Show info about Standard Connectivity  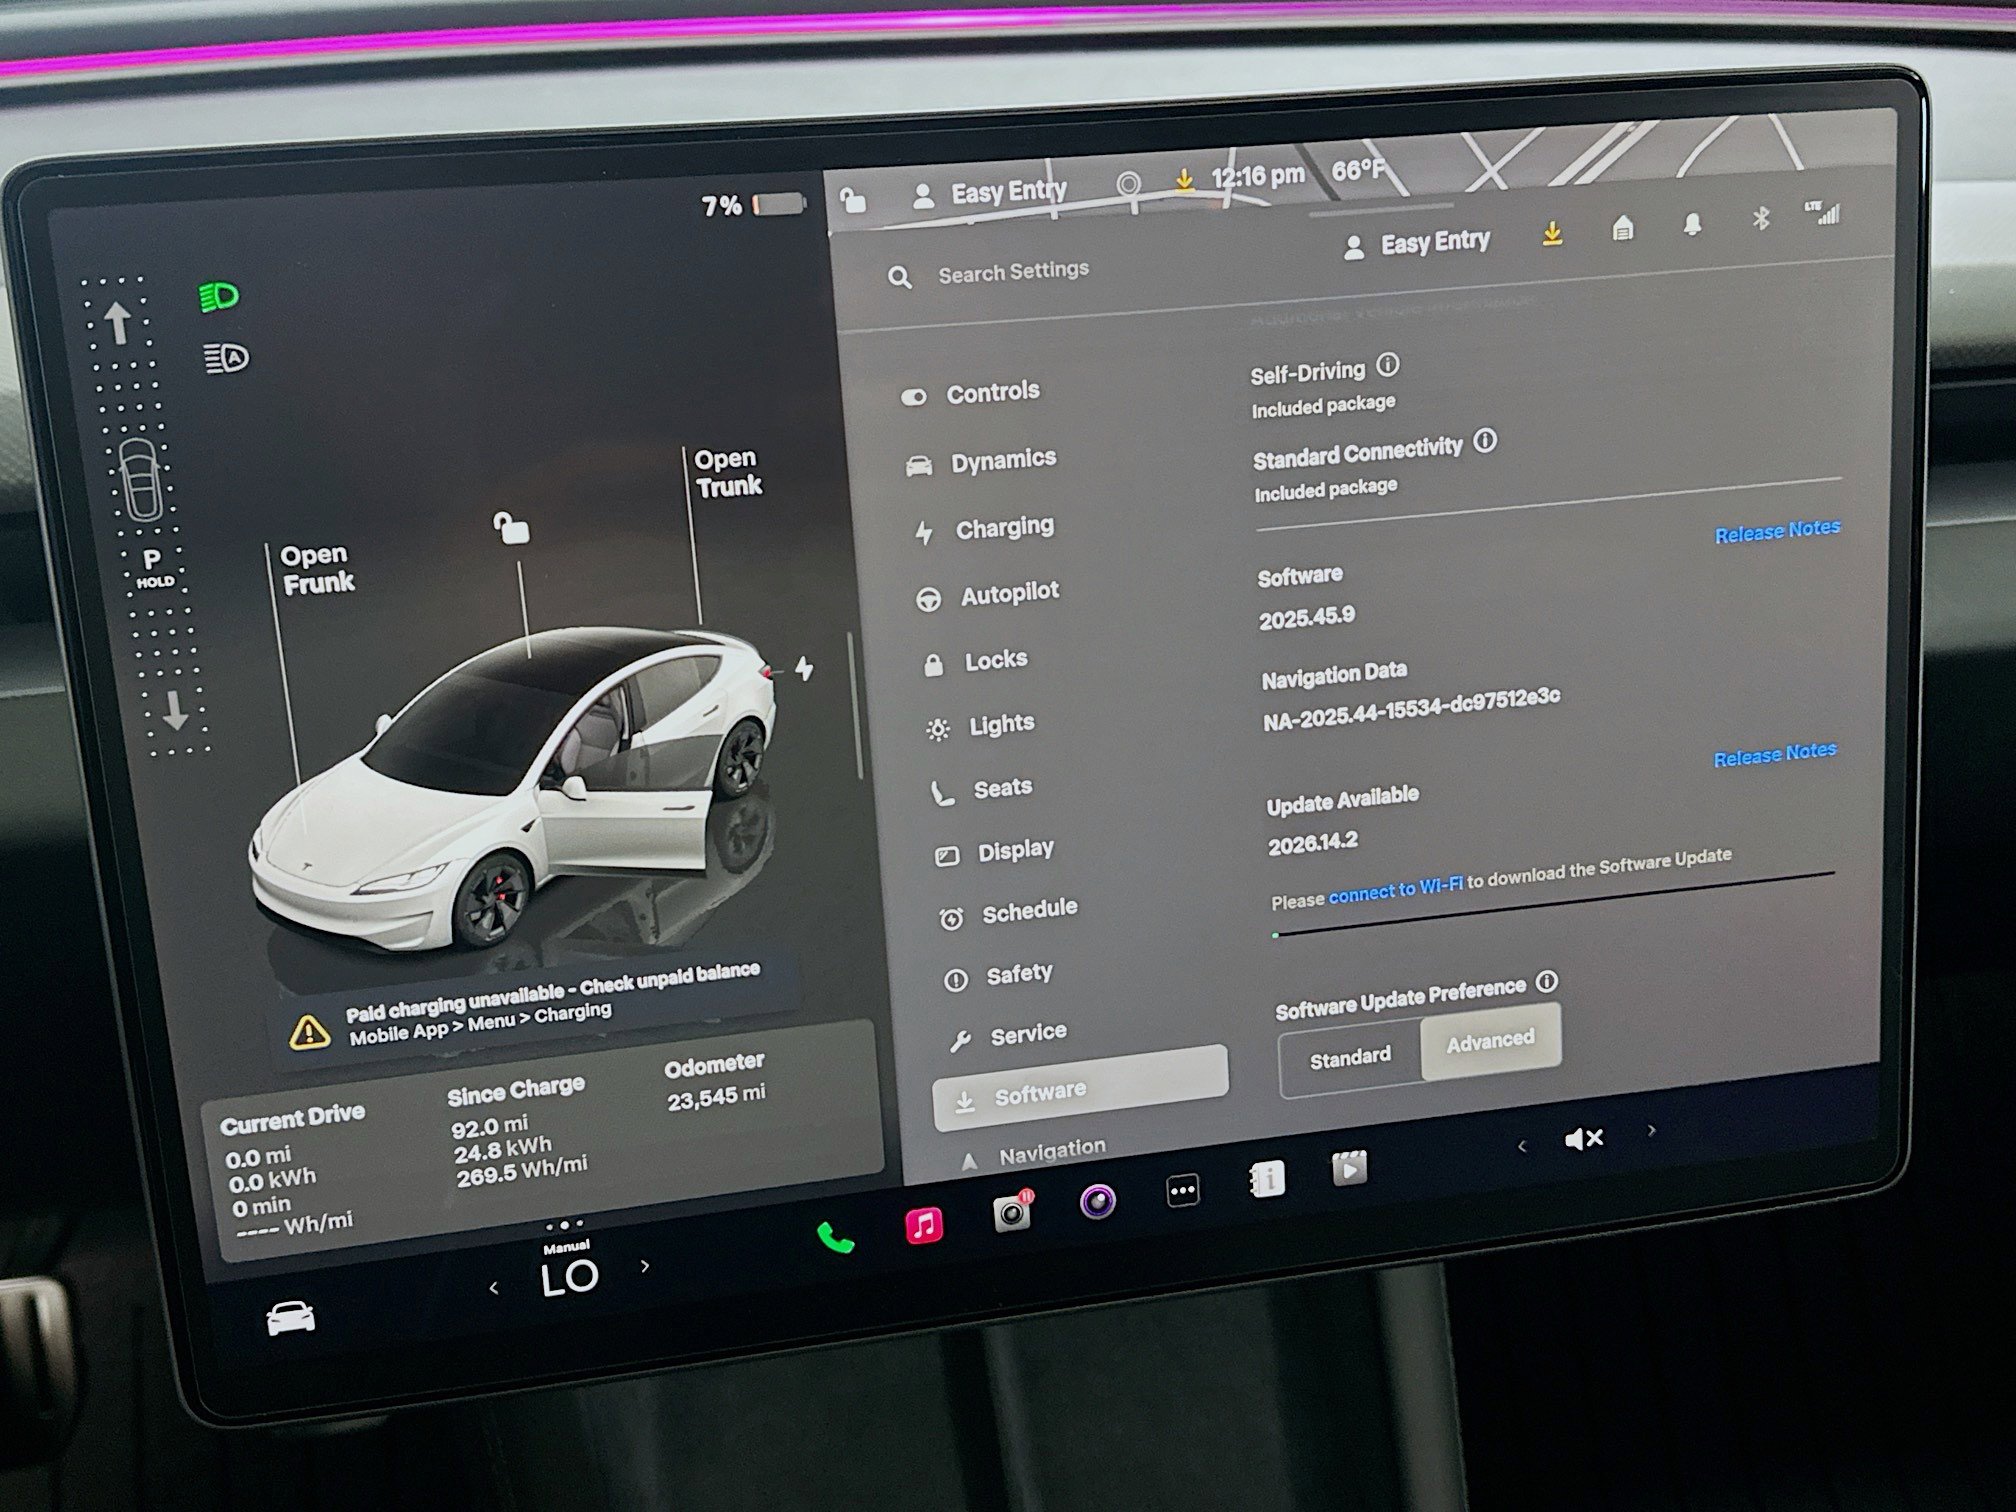click(x=1485, y=440)
